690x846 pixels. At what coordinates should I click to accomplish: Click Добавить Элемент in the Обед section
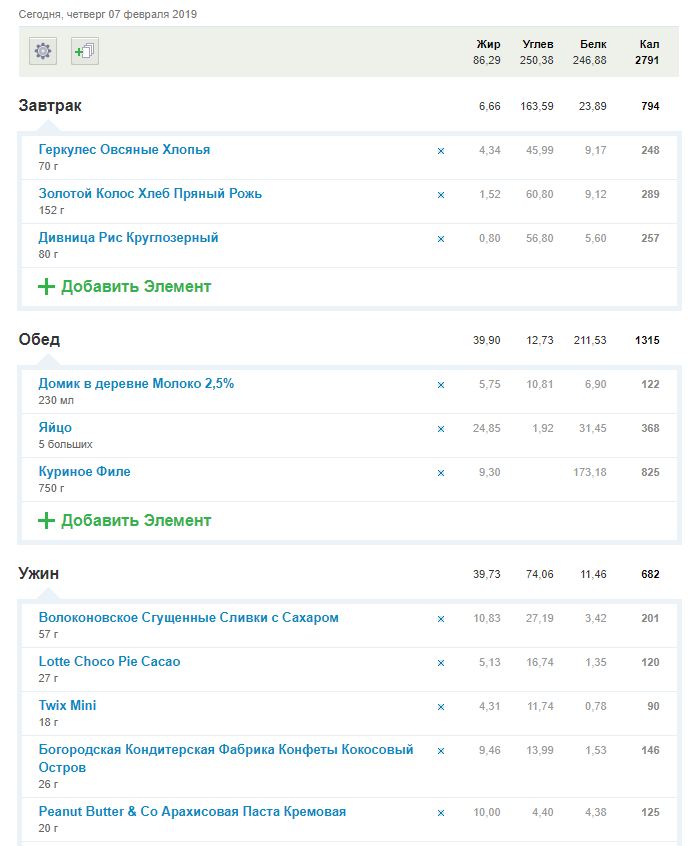pyautogui.click(x=135, y=521)
